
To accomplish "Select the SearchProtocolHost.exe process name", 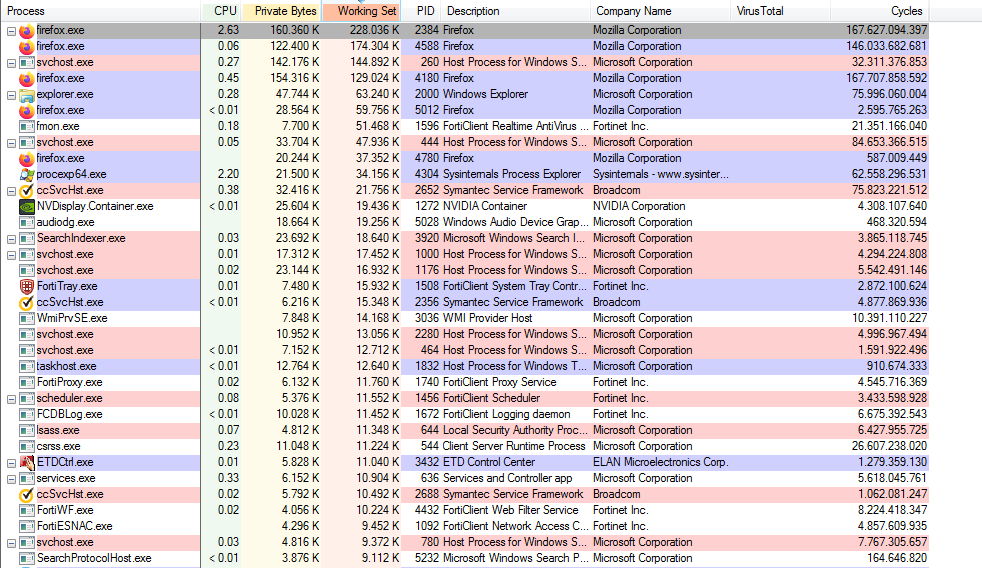I will pos(94,558).
